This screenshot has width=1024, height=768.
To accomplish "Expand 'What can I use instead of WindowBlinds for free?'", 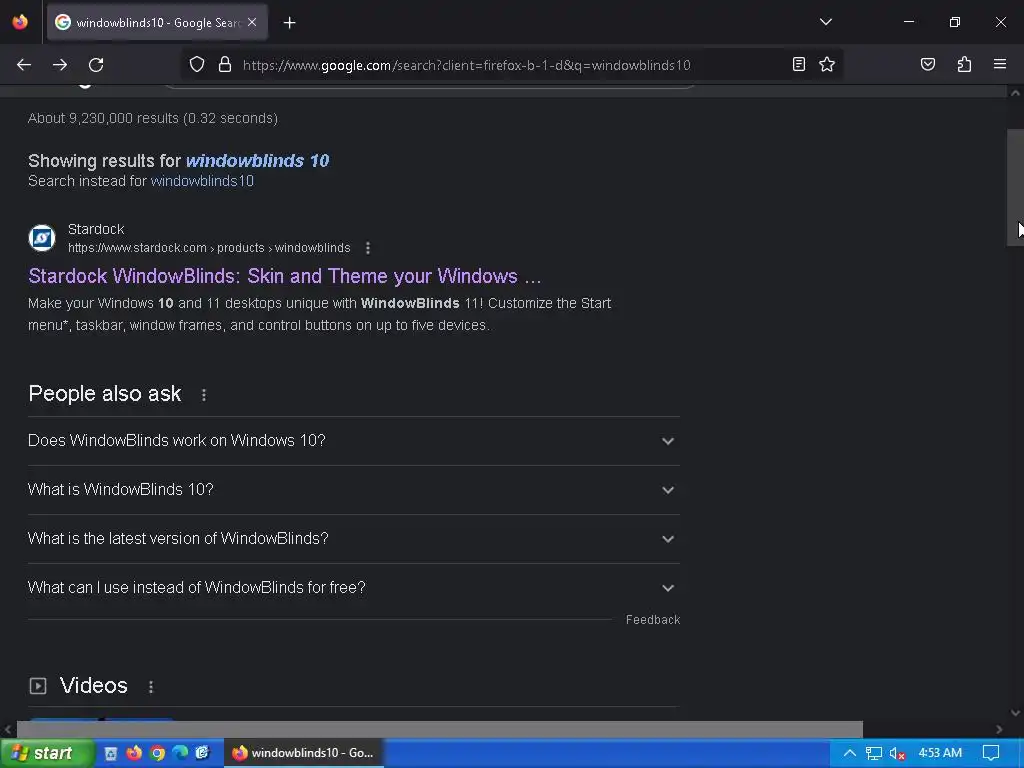I will point(353,588).
